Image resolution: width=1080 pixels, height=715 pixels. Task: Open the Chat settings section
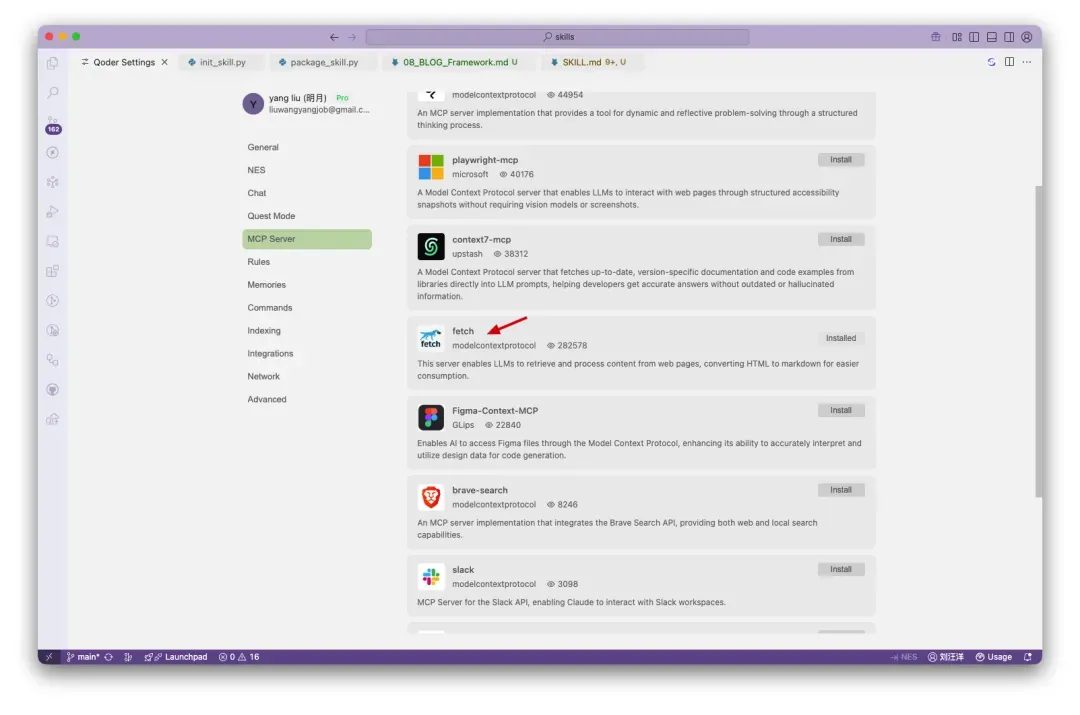tap(307, 194)
